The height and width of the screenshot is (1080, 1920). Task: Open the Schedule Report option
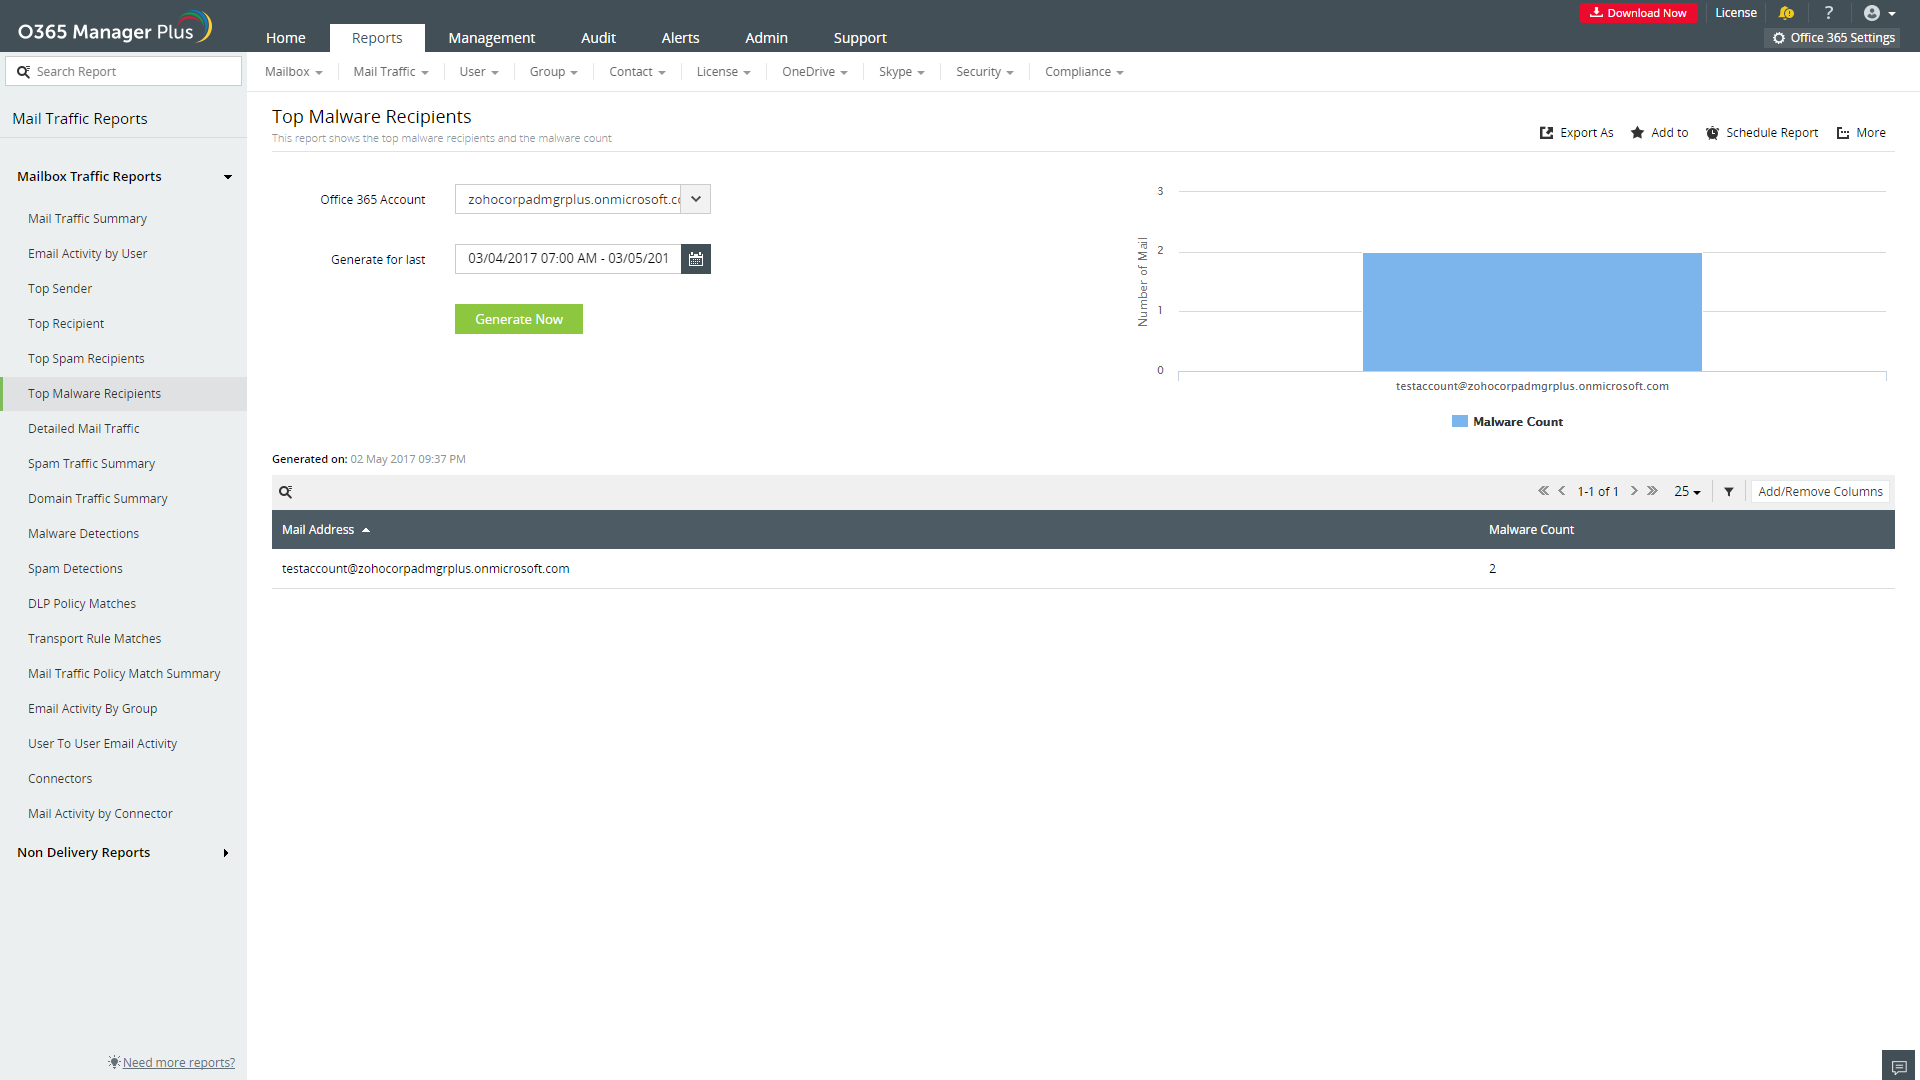pyautogui.click(x=1762, y=133)
